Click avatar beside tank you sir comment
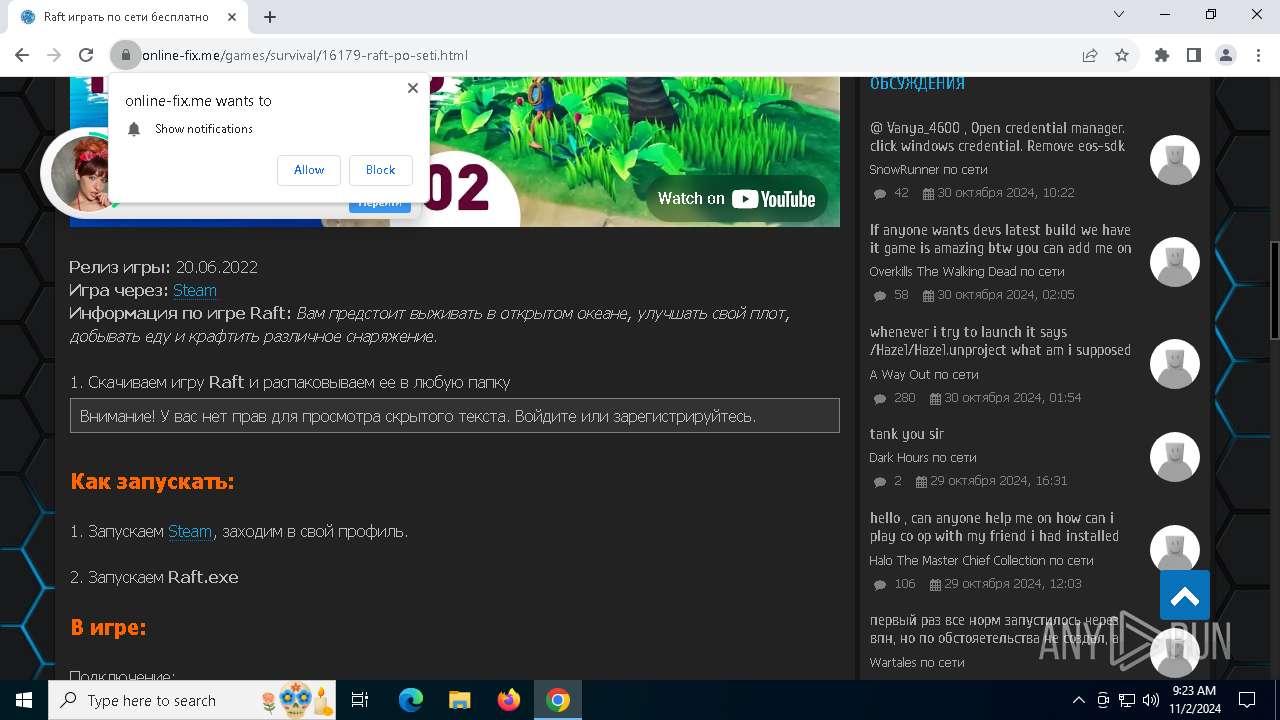1280x720 pixels. tap(1174, 457)
